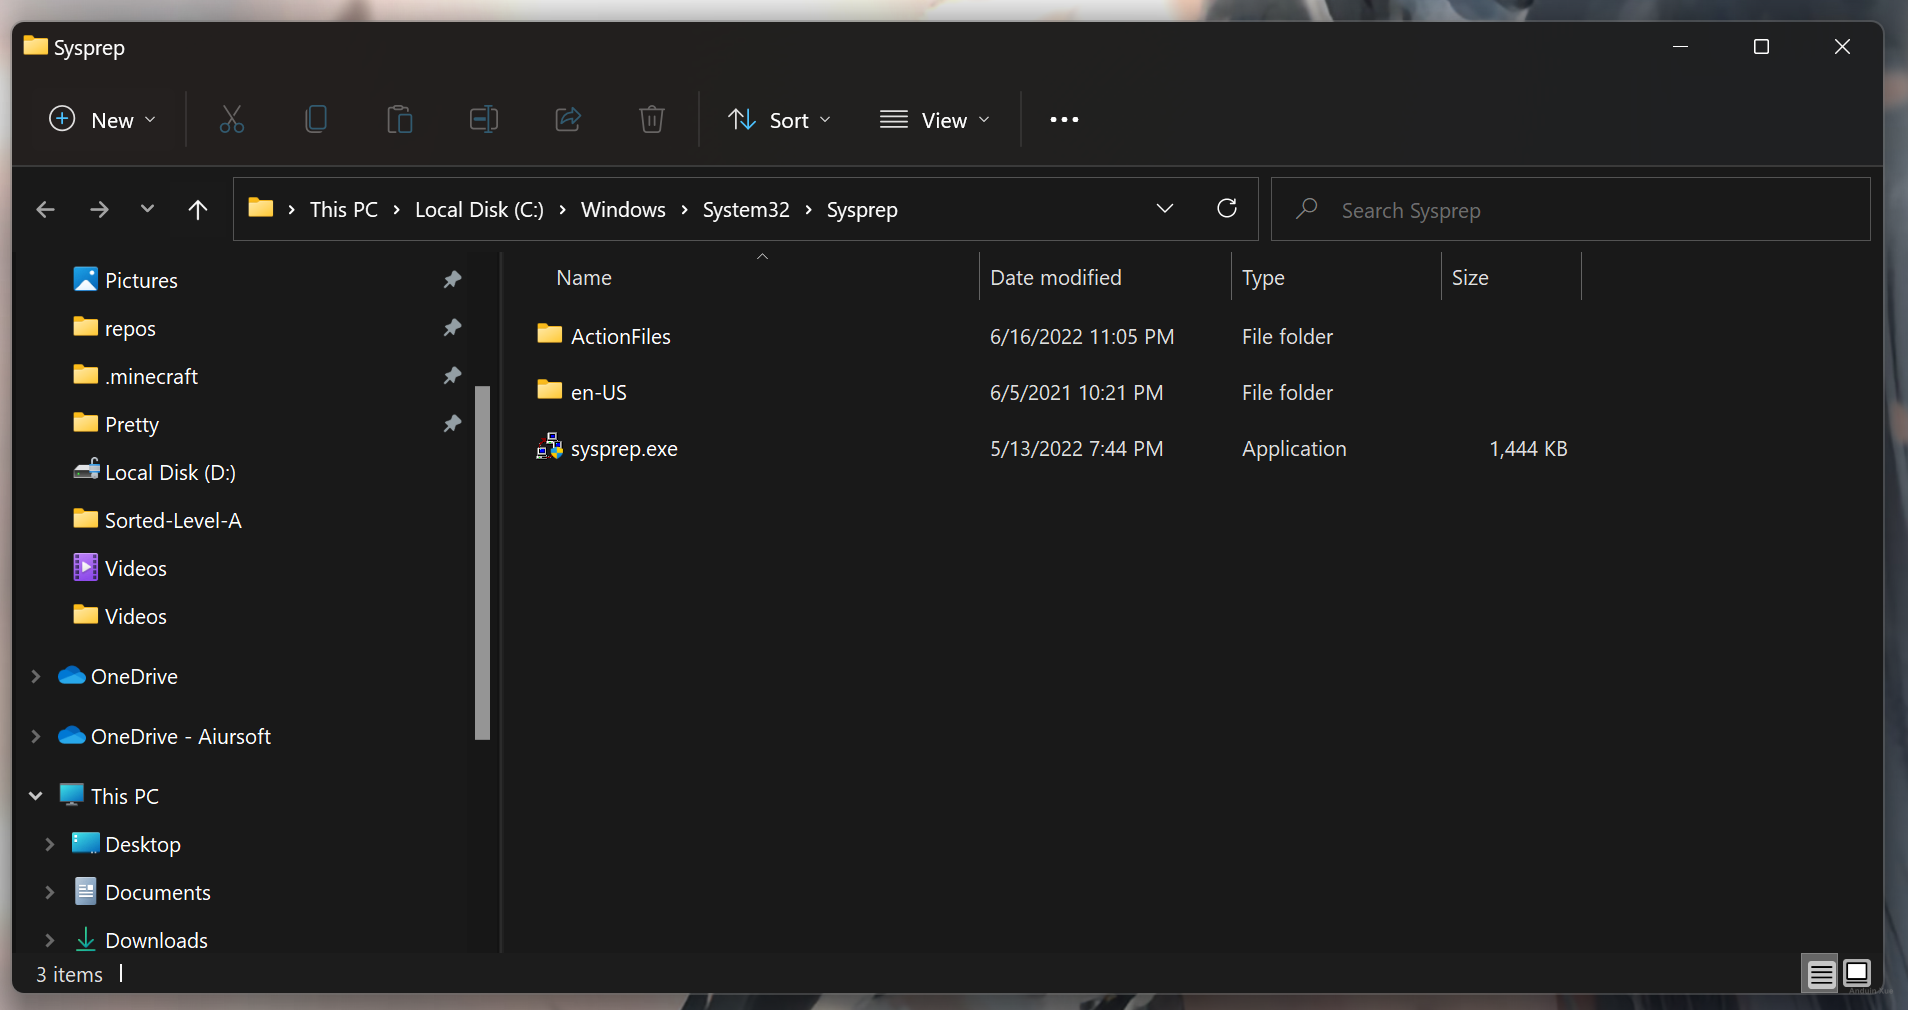Click date 6/16/2022 11:05 PM

click(1082, 337)
